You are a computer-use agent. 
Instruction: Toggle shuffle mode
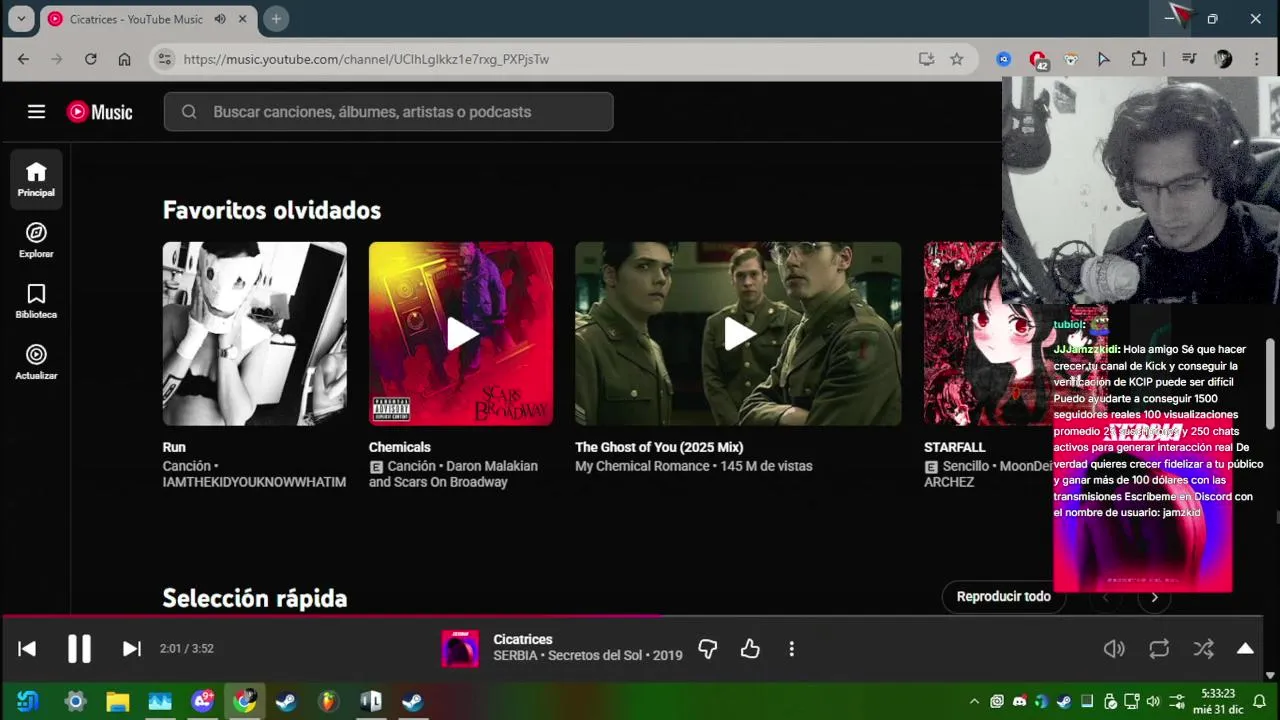tap(1203, 649)
